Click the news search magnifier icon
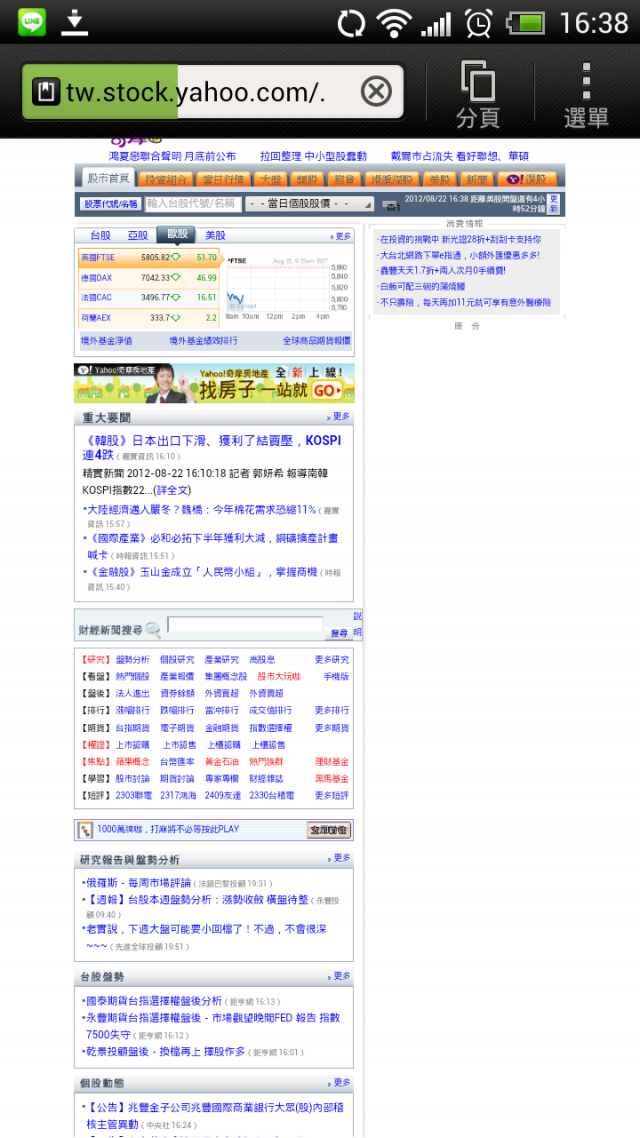Screen dimensions: 640x1138 click(153, 629)
